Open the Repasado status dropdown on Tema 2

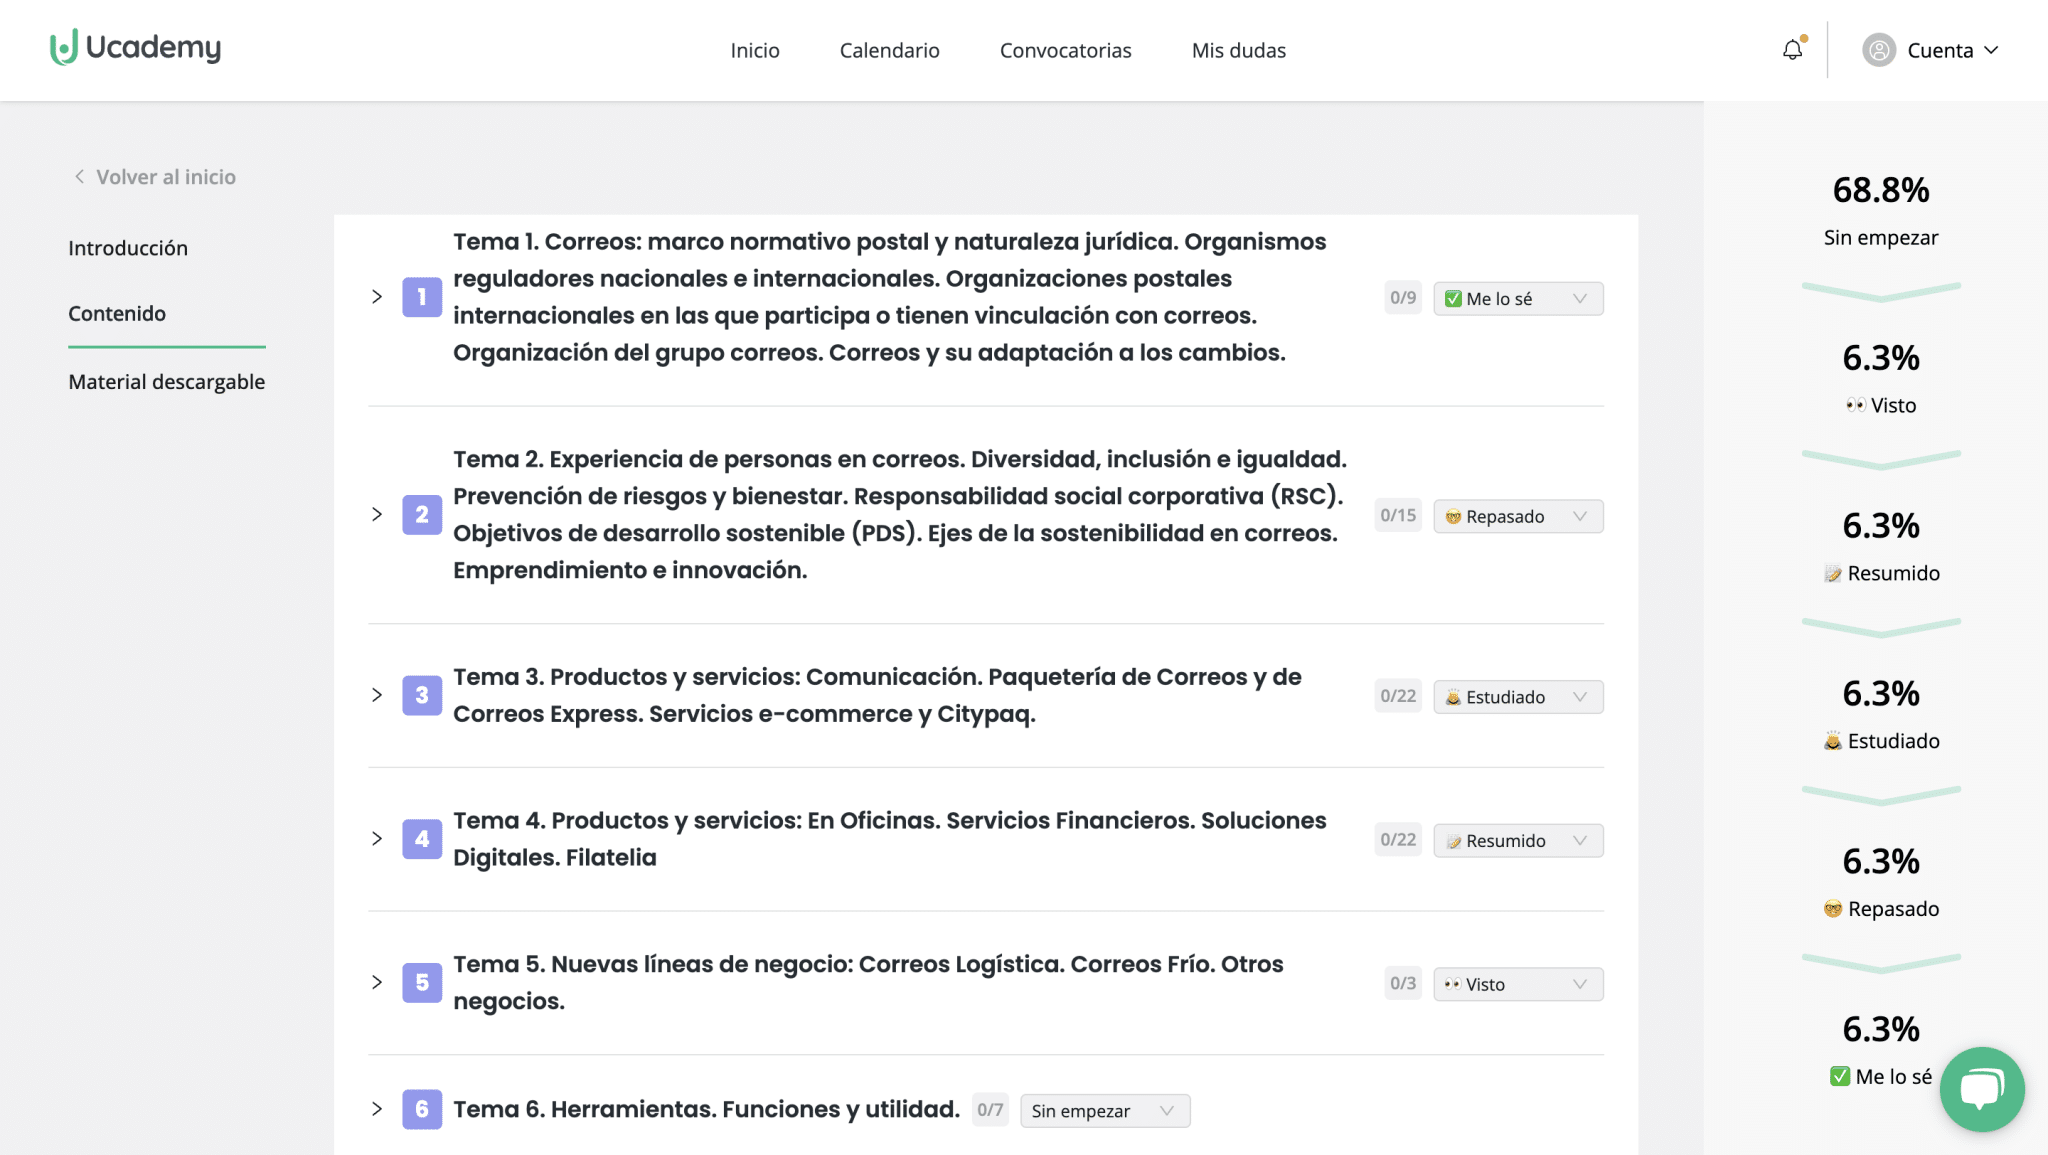coord(1517,516)
